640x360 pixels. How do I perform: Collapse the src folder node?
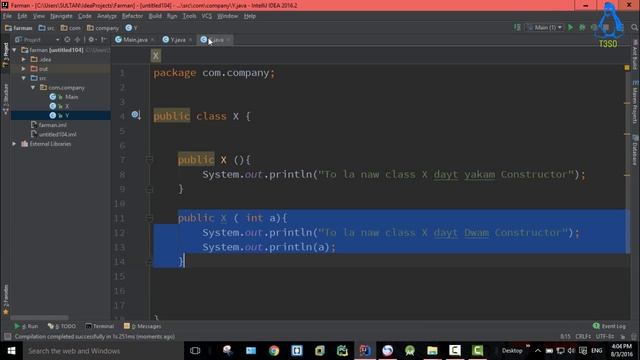tap(24, 78)
